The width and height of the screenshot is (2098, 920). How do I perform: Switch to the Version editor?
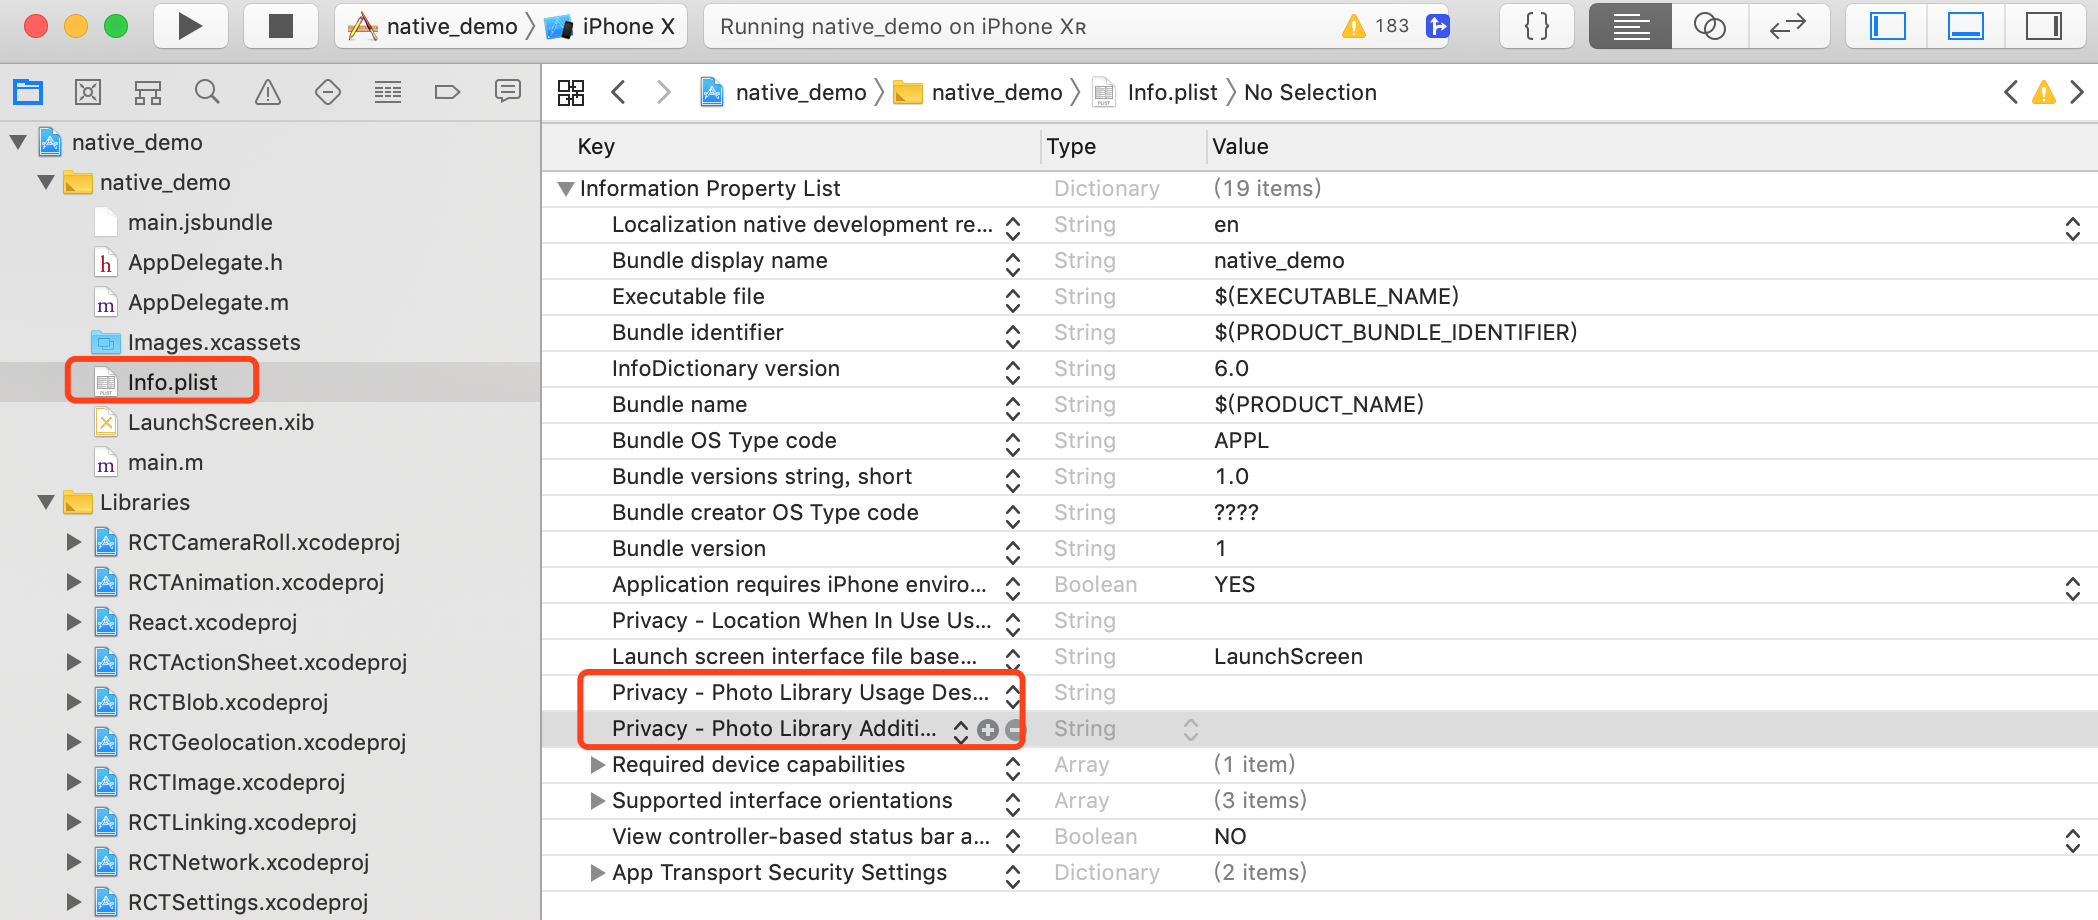coord(1788,26)
